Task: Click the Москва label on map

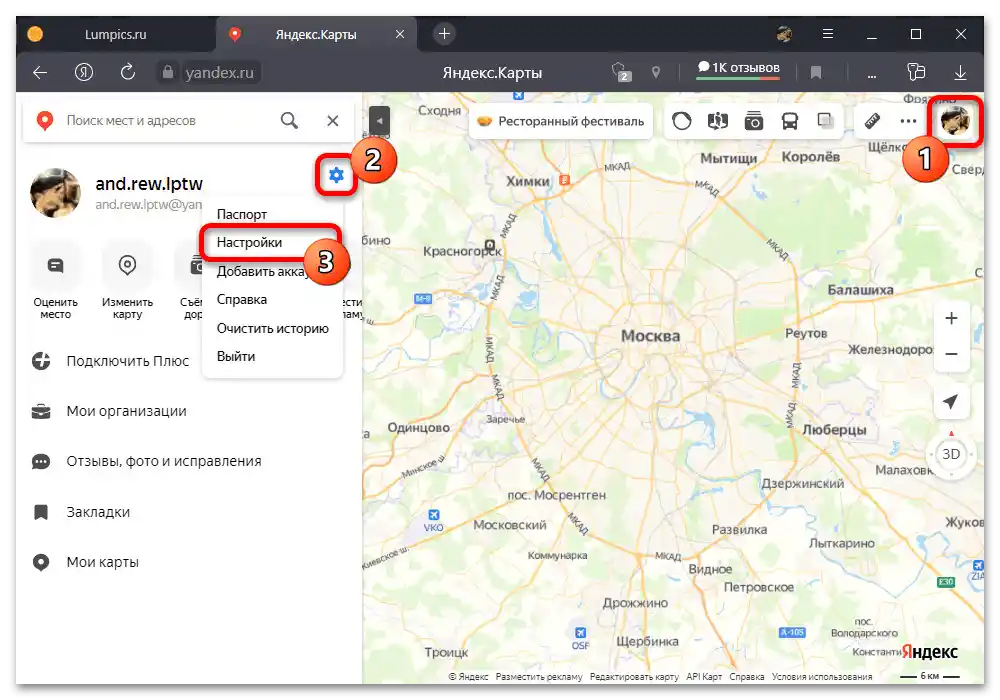Action: tap(651, 336)
